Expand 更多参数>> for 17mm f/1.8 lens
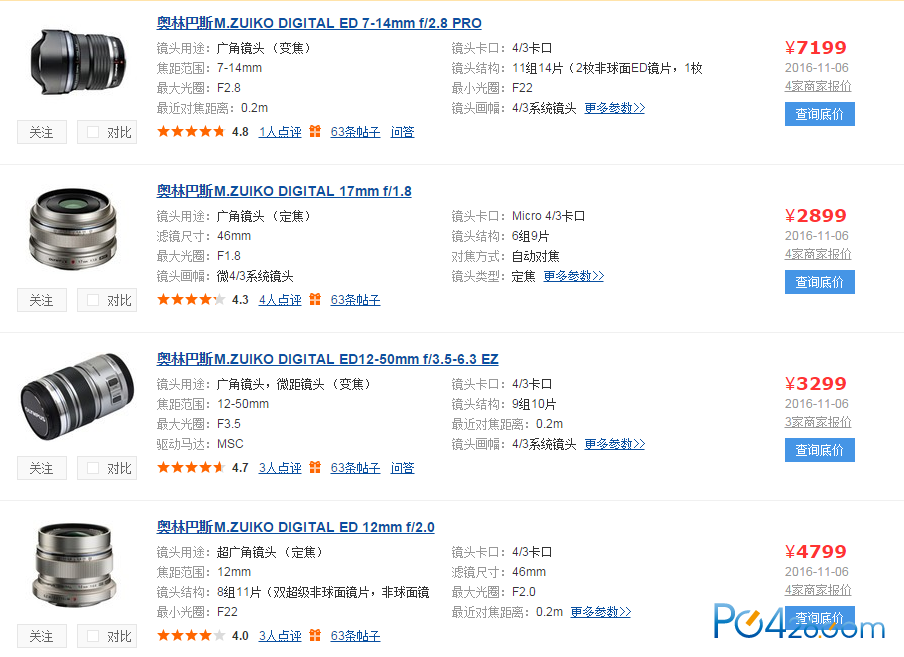The image size is (904, 657). coord(574,276)
